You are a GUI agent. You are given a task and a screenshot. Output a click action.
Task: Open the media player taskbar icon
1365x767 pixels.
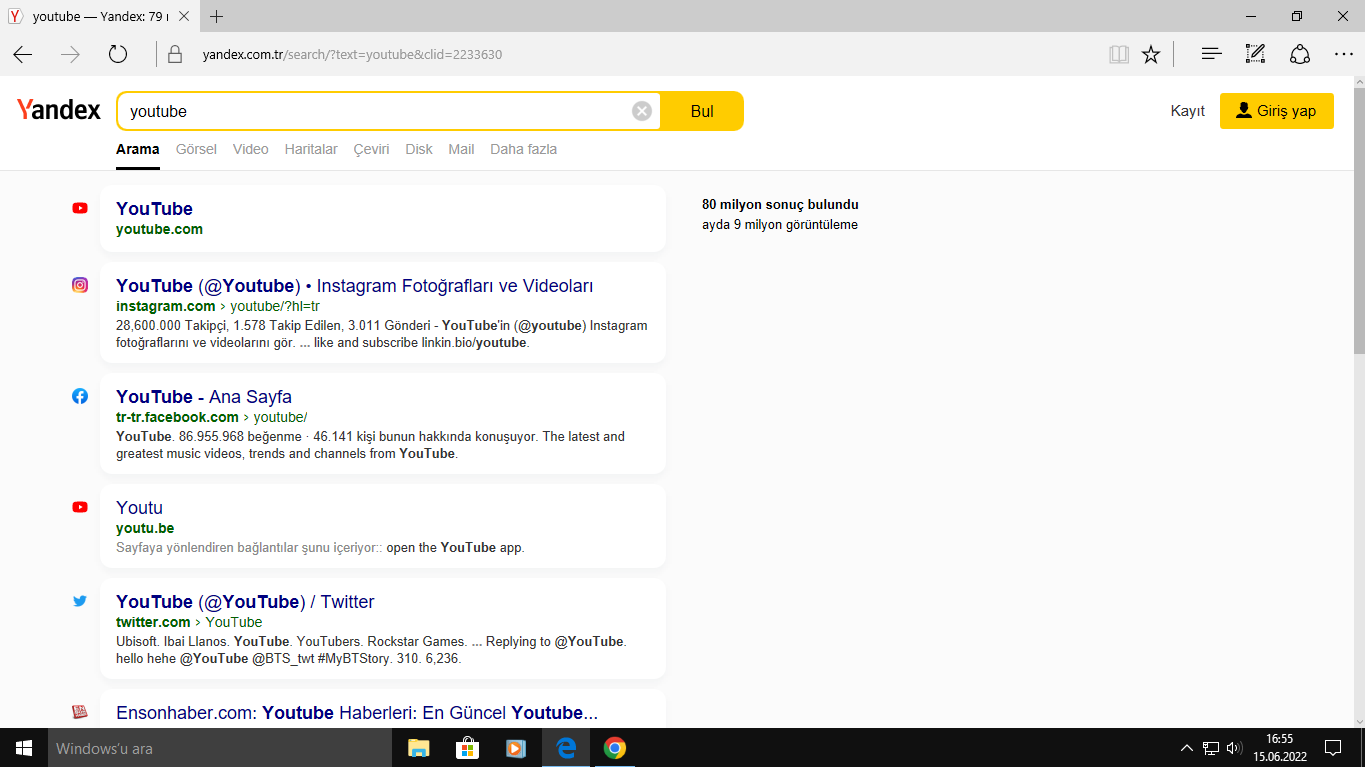516,748
